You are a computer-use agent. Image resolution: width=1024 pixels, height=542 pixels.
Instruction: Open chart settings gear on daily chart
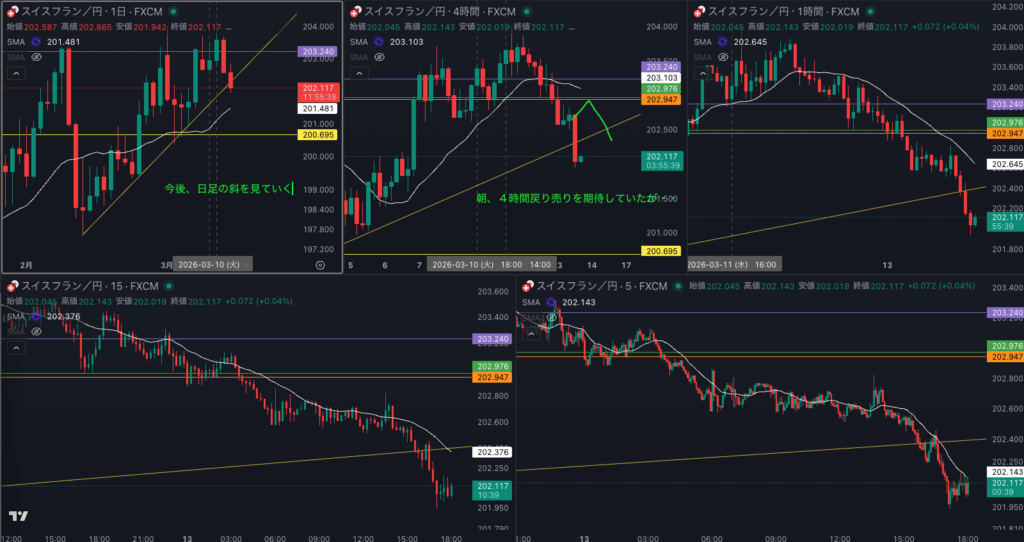click(x=320, y=265)
